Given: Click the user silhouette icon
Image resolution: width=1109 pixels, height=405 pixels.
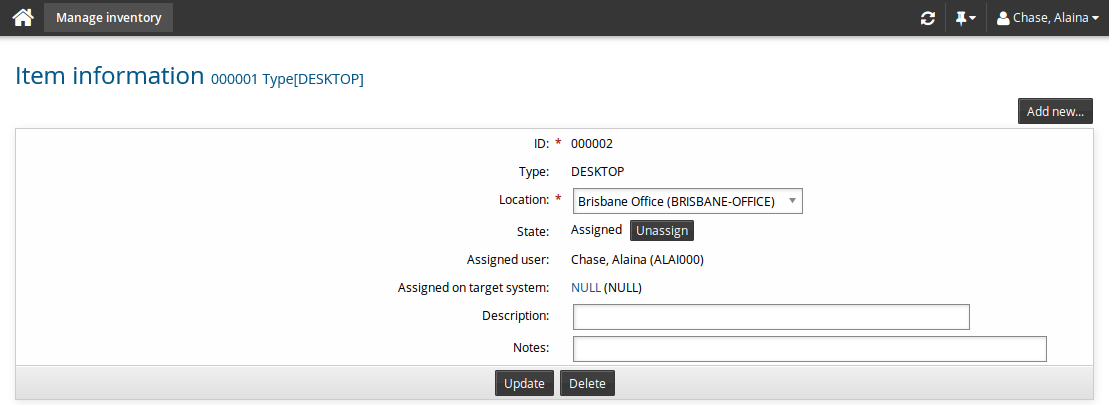Looking at the screenshot, I should tap(1003, 18).
